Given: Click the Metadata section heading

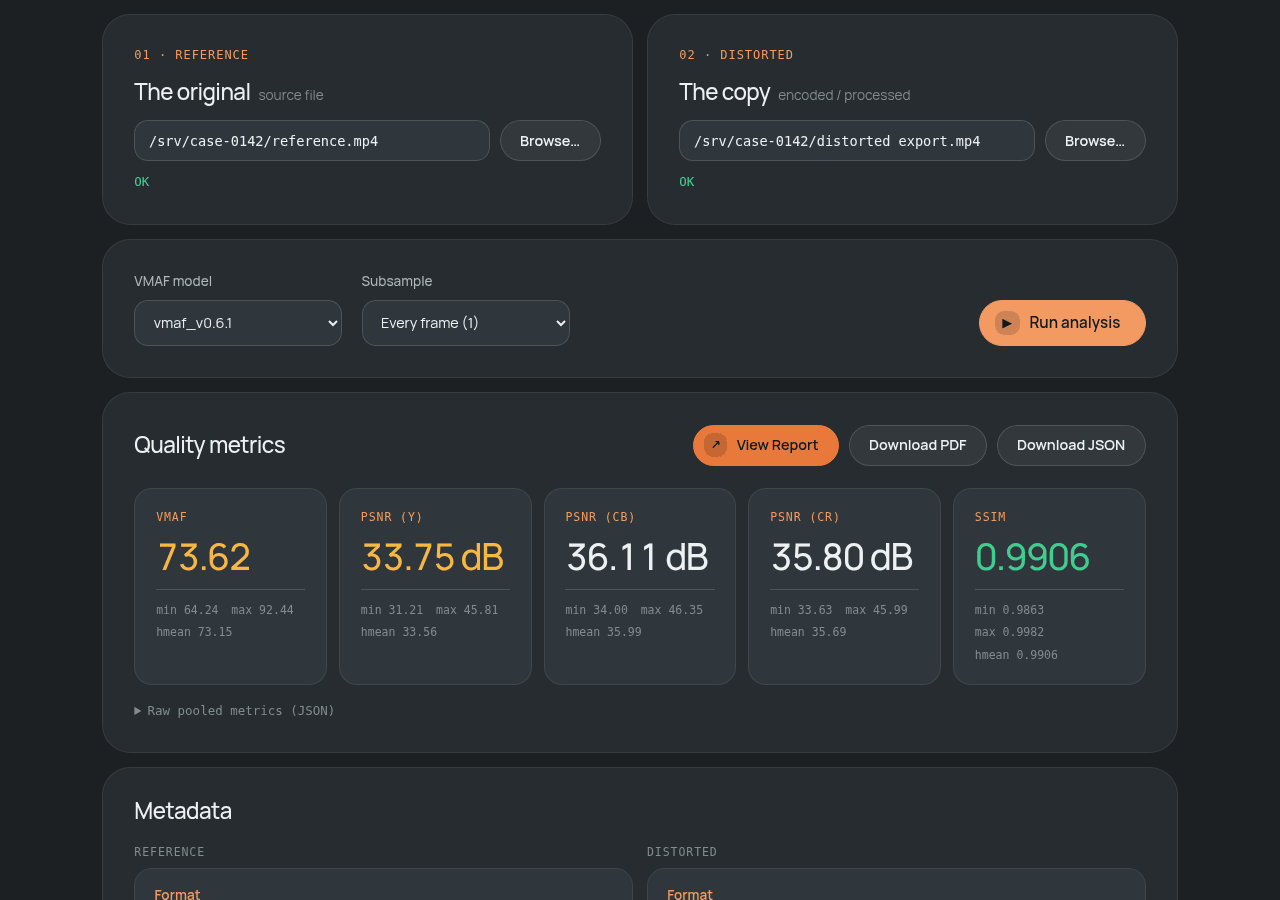Looking at the screenshot, I should (x=183, y=811).
